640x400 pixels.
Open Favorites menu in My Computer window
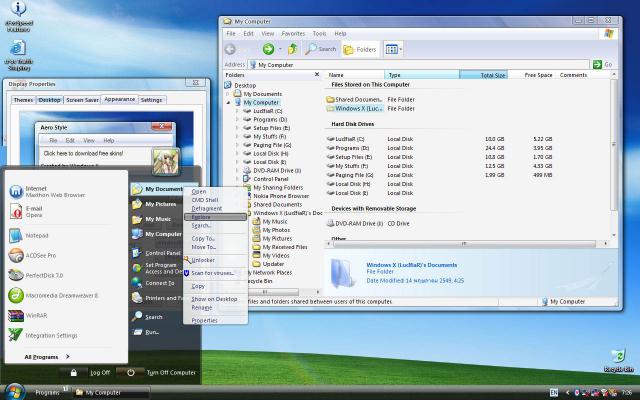click(293, 33)
